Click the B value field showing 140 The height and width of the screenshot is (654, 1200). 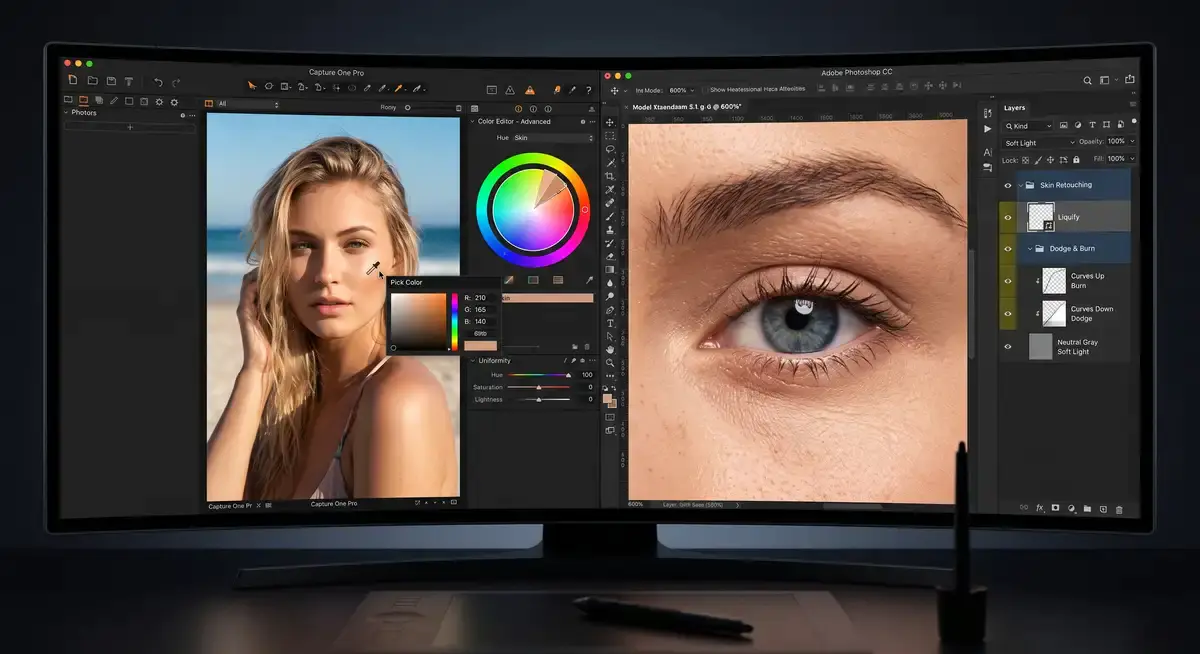[x=485, y=321]
